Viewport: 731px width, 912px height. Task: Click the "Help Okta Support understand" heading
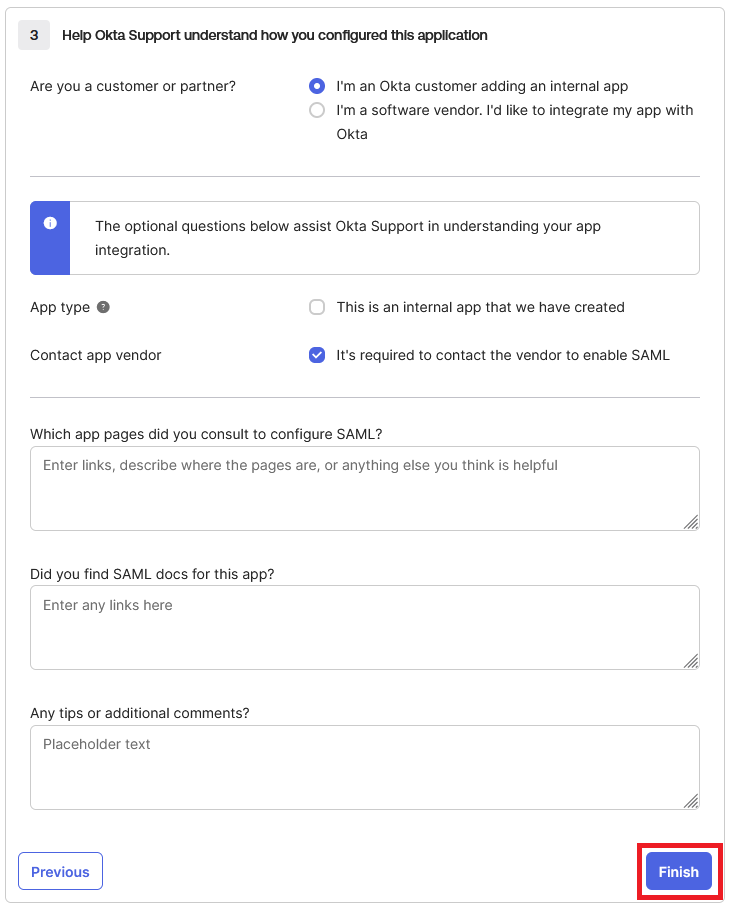click(274, 35)
